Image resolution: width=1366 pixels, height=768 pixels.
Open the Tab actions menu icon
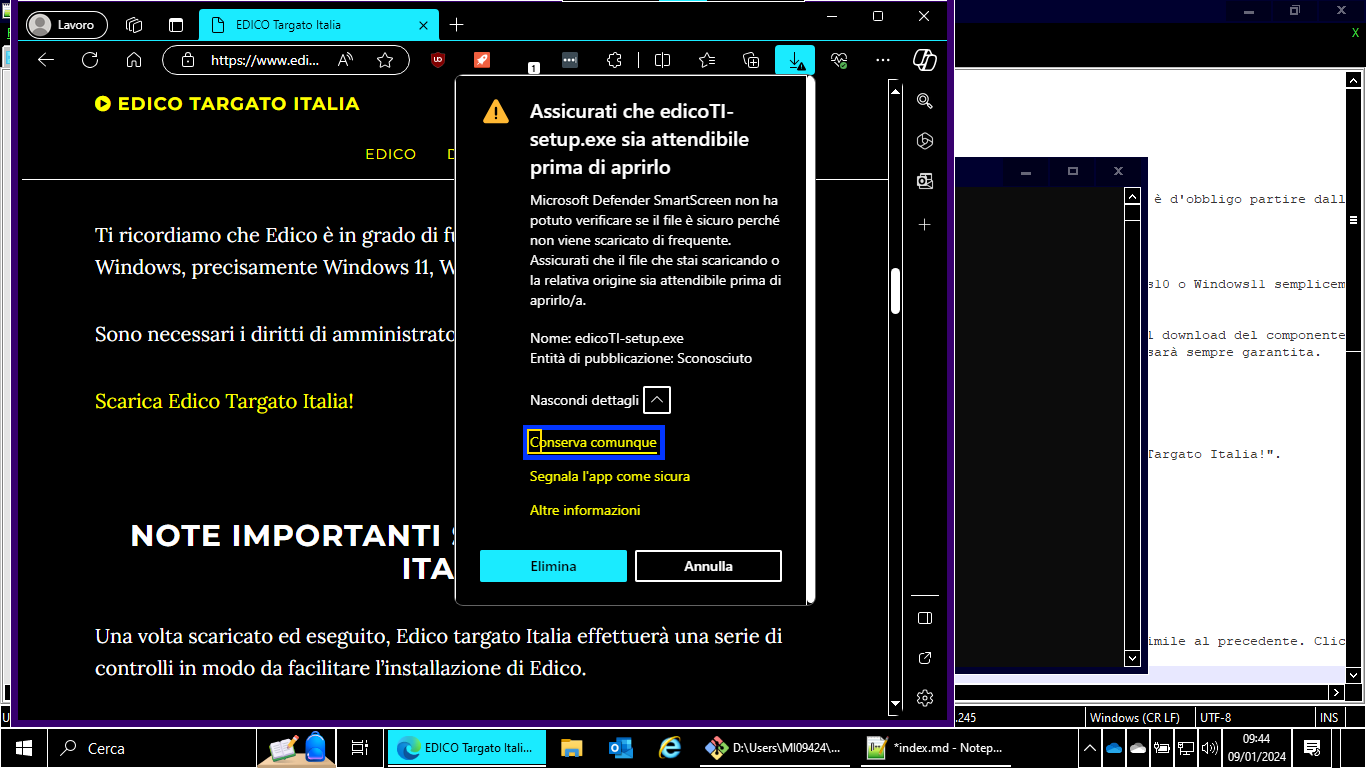(176, 24)
